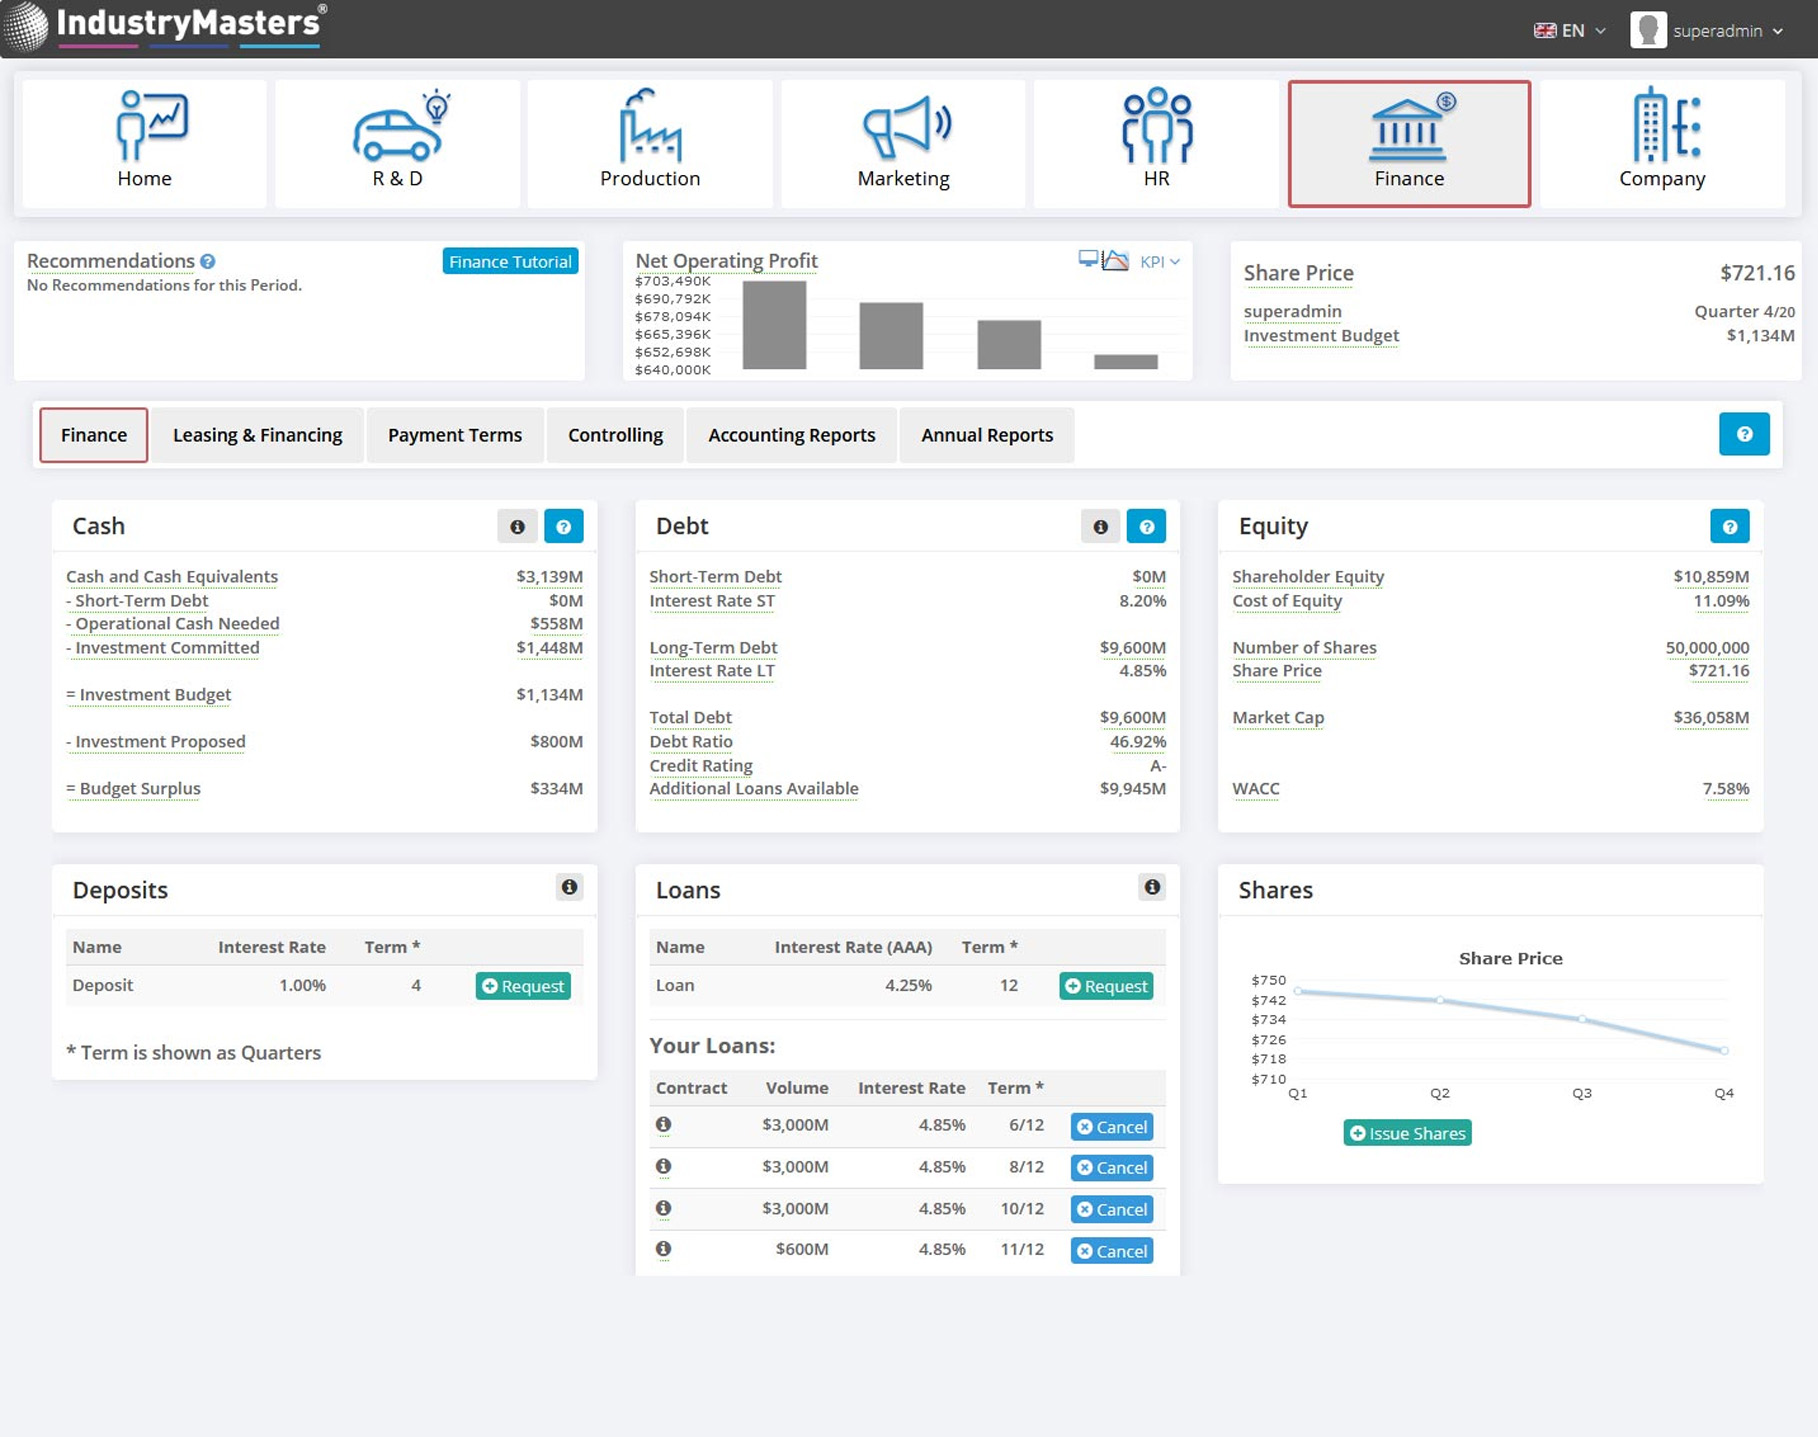Switch Net Operating Profit to area chart view
This screenshot has width=1818, height=1437.
(x=1116, y=261)
